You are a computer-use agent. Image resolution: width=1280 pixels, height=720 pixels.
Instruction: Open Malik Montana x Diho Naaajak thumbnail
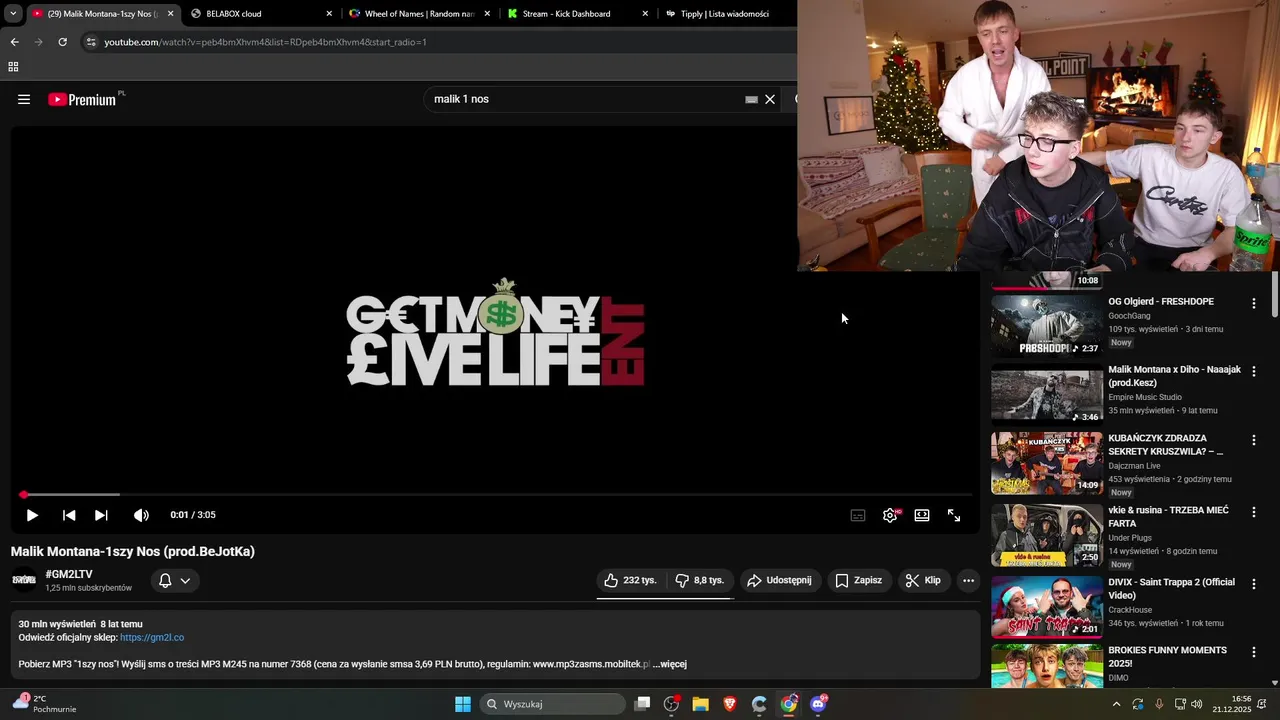[x=1047, y=393]
